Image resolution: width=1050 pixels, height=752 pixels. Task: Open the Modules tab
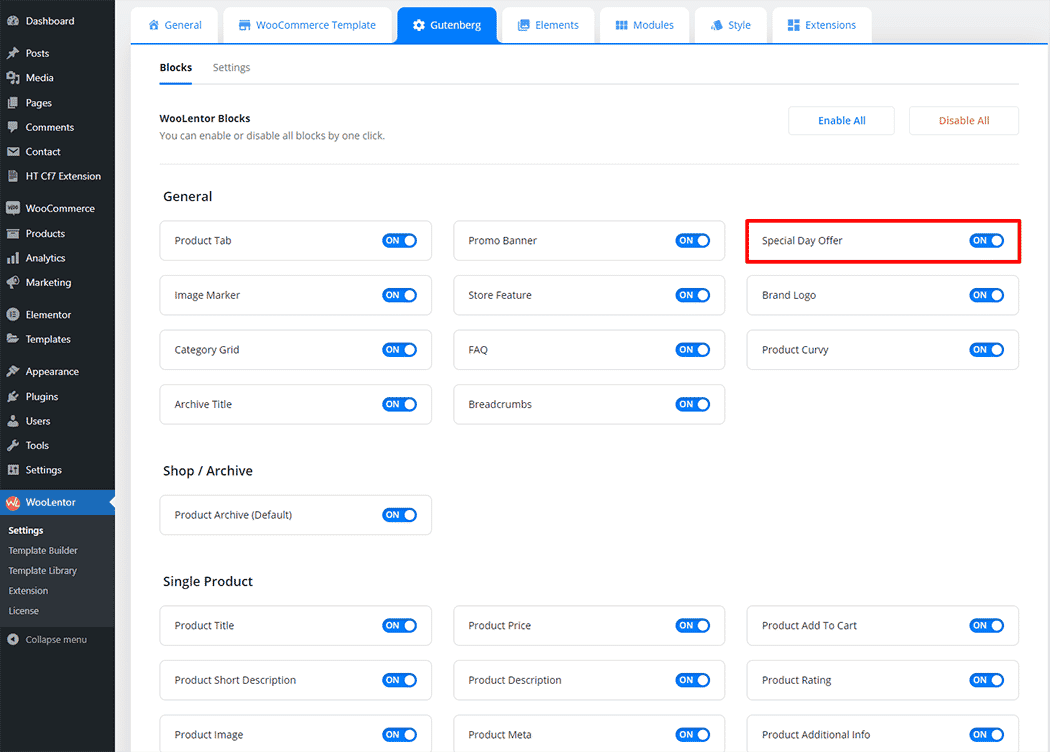click(644, 25)
